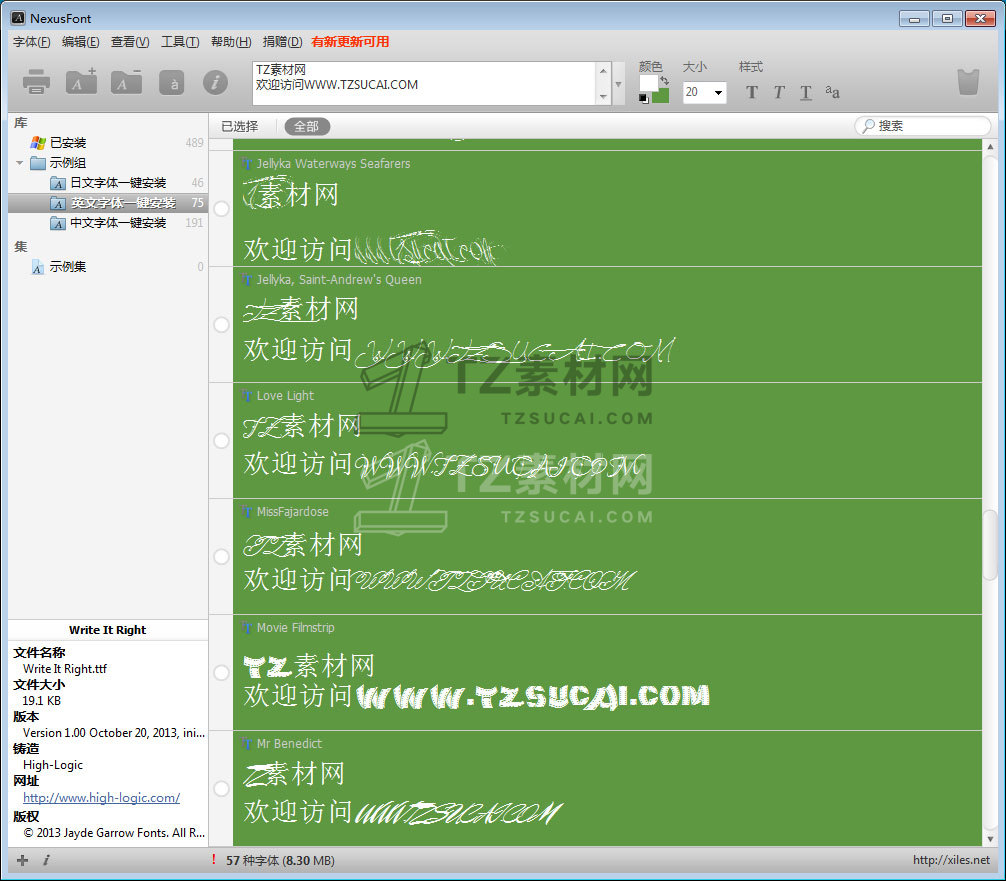This screenshot has width=1006, height=881.
Task: Click the search magnifier icon
Action: point(868,126)
